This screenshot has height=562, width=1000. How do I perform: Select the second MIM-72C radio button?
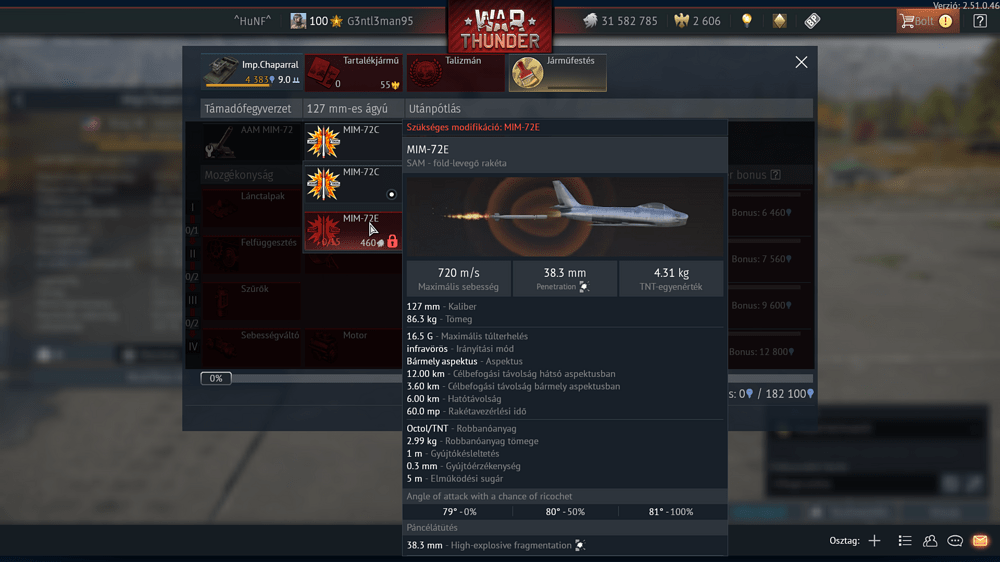point(392,194)
